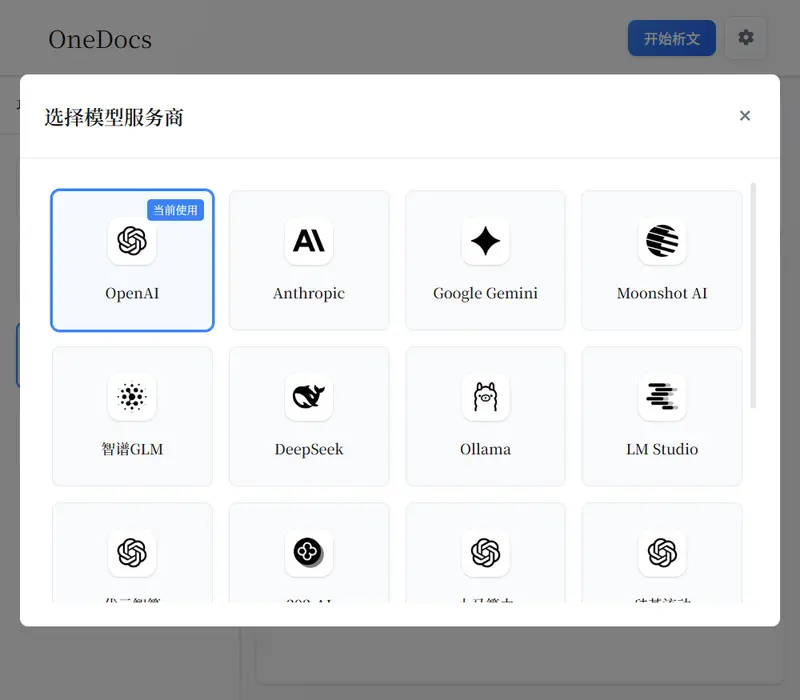Click the 当前使用 badge on OpenAI
This screenshot has height=700, width=800.
(175, 210)
